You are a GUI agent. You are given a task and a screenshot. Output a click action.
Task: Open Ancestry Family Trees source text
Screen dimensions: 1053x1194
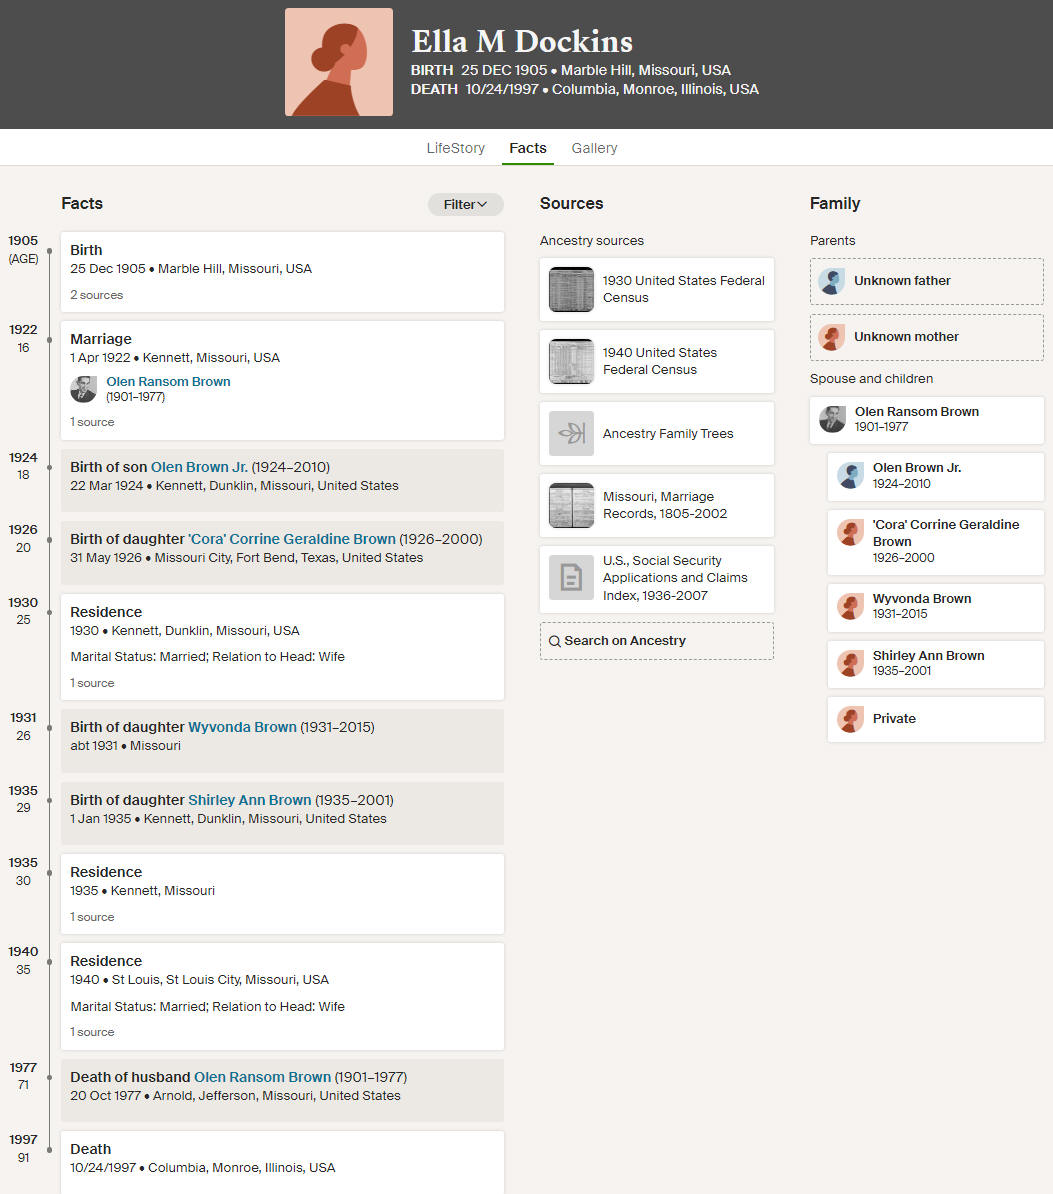click(668, 433)
